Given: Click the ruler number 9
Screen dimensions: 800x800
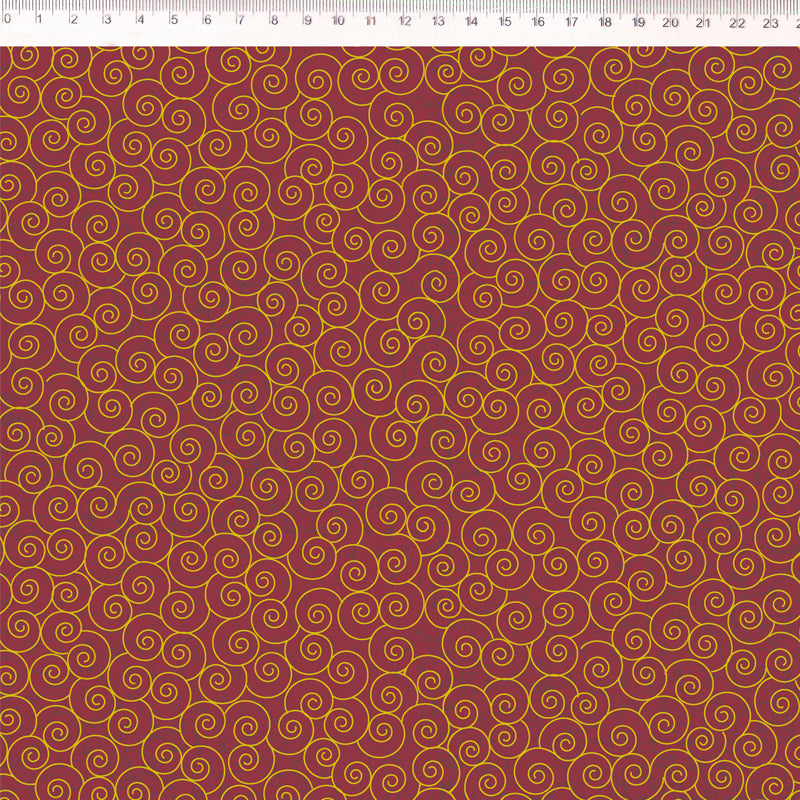Looking at the screenshot, I should (307, 20).
